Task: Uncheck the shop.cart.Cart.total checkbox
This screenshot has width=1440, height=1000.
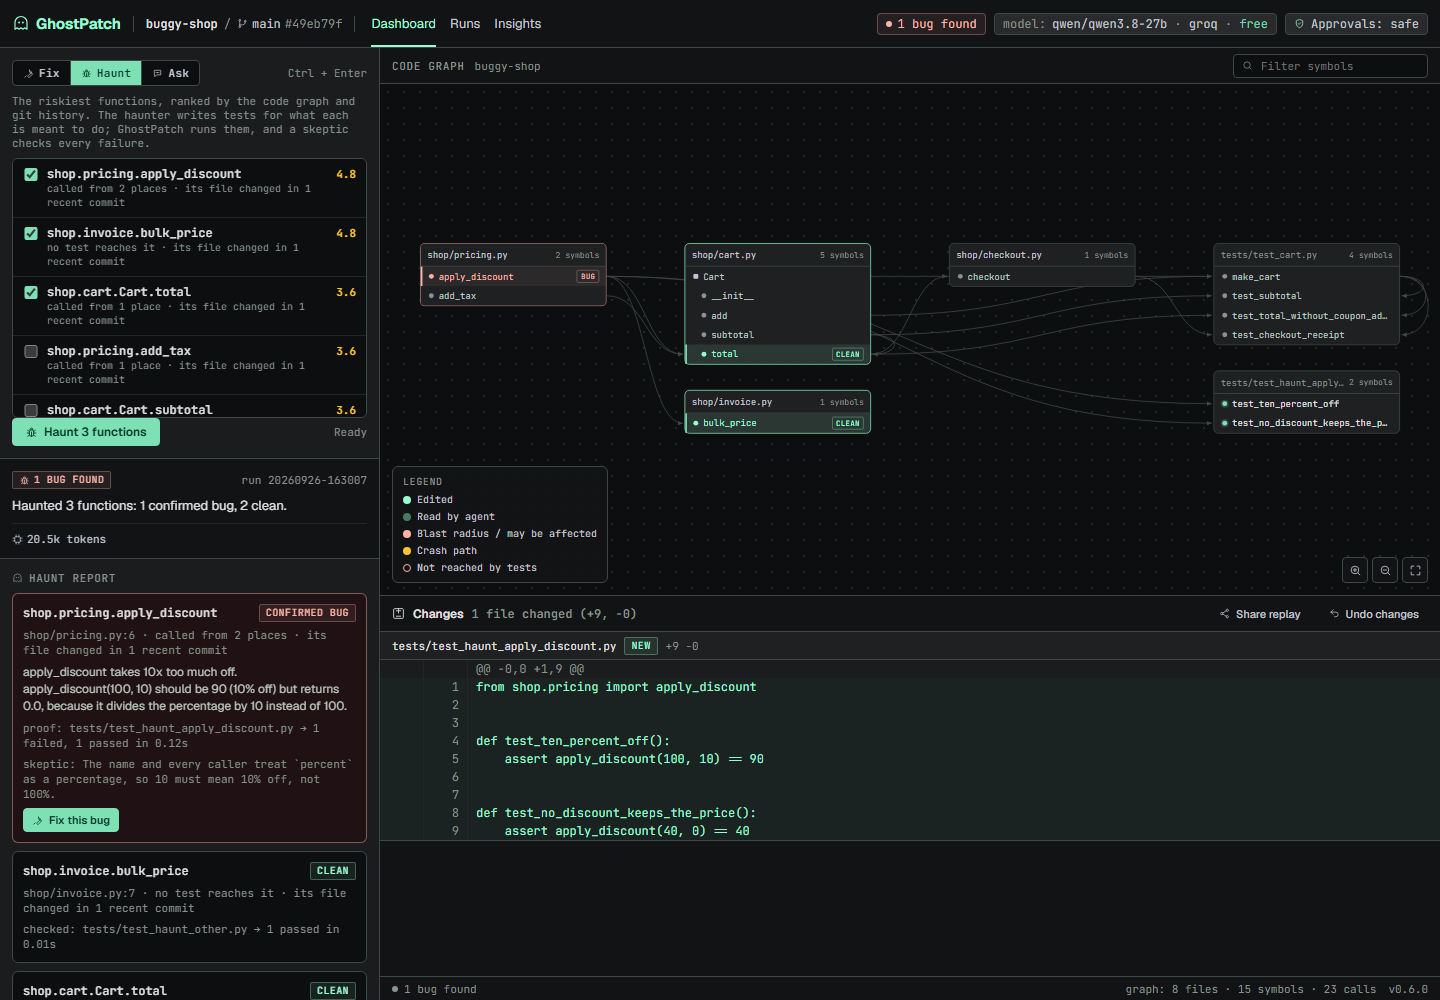Action: [31, 292]
